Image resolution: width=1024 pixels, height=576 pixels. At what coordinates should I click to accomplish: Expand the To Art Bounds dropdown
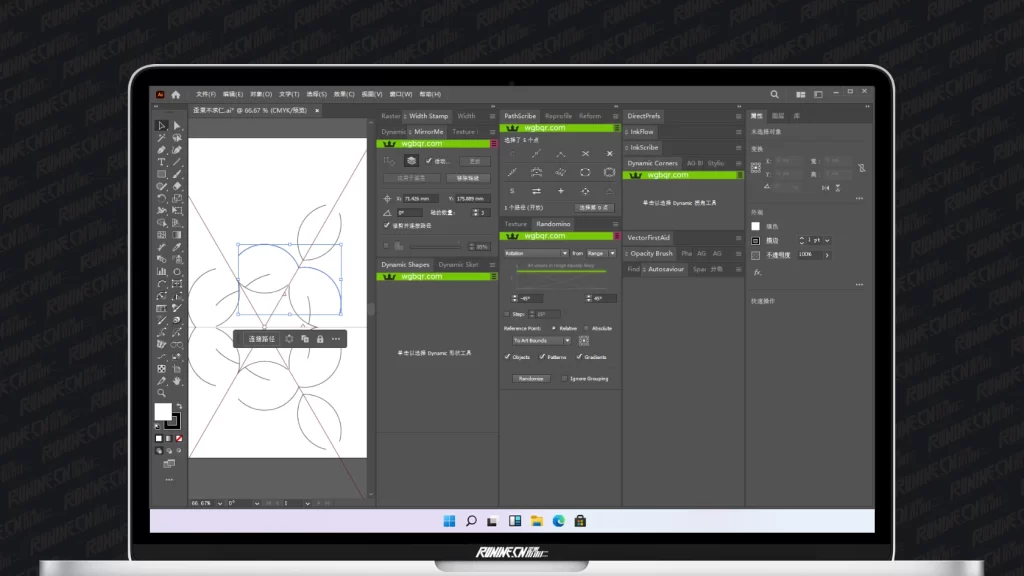coord(541,340)
